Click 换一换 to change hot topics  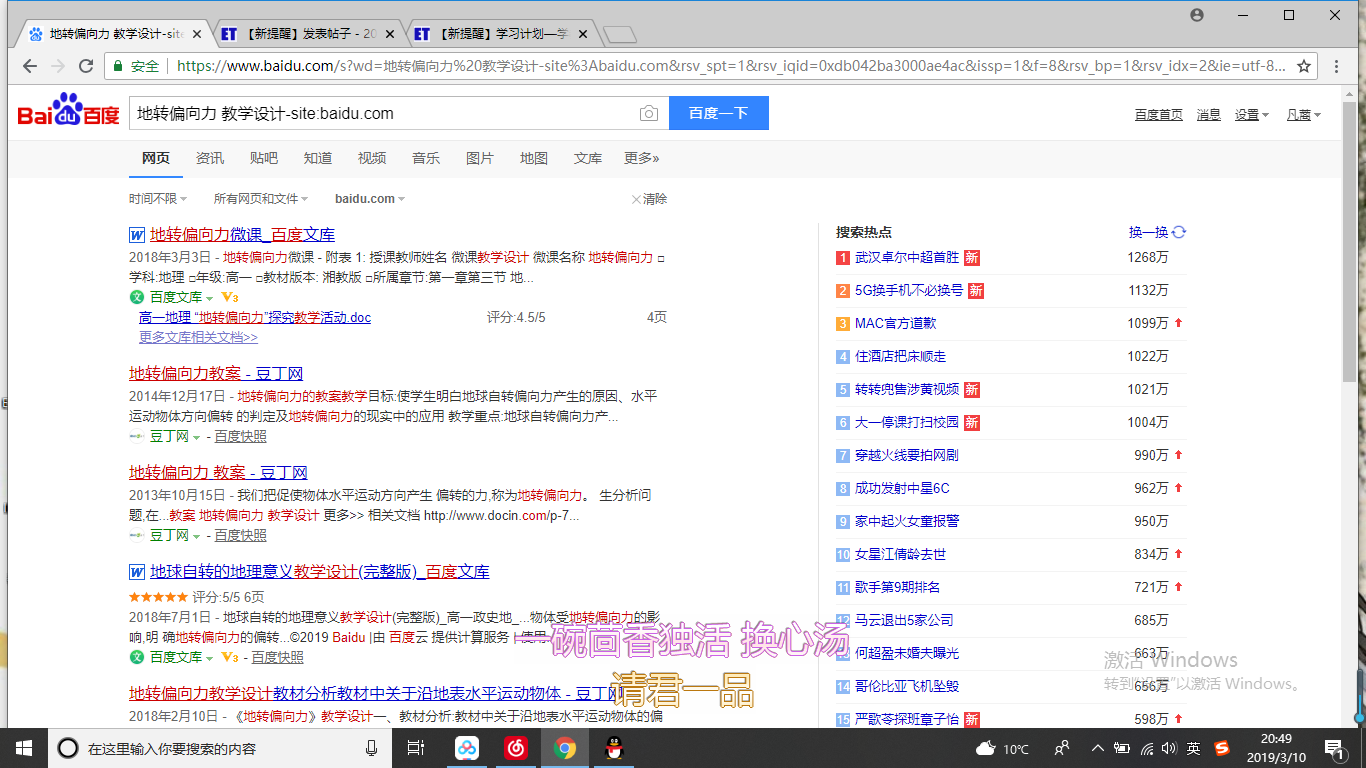tap(1148, 232)
